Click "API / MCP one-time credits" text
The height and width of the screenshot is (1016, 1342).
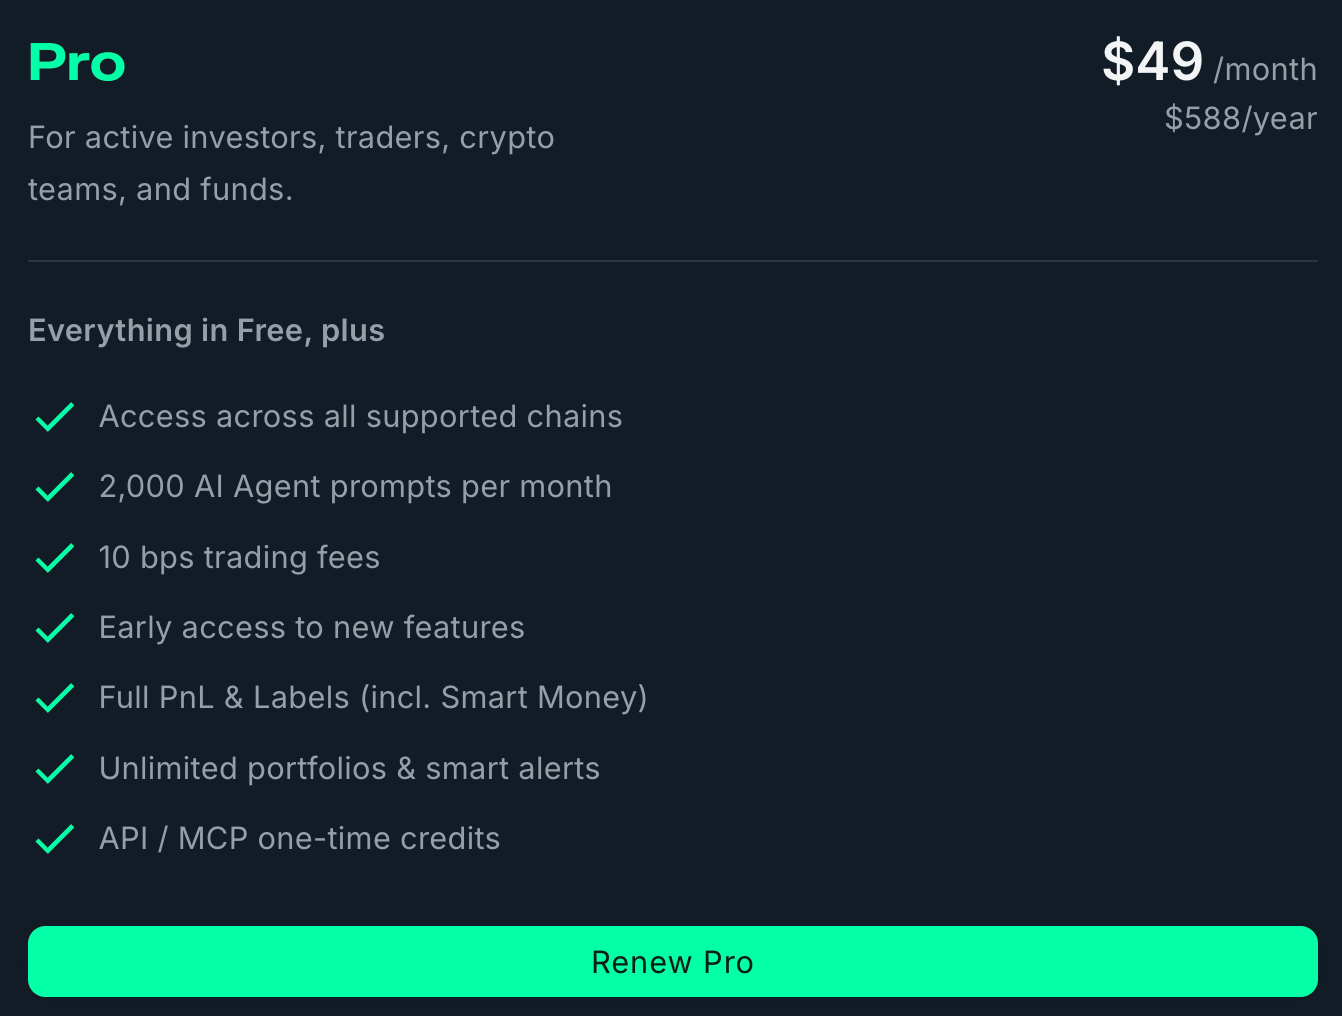(x=299, y=838)
